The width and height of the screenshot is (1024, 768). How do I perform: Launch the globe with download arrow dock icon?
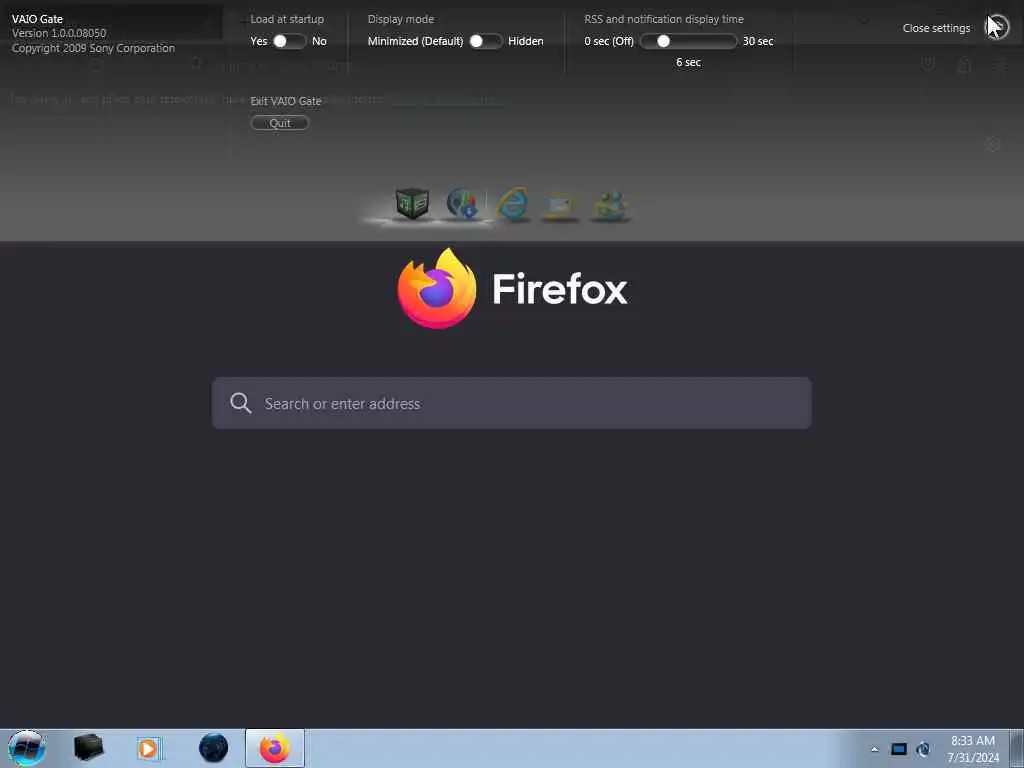463,204
